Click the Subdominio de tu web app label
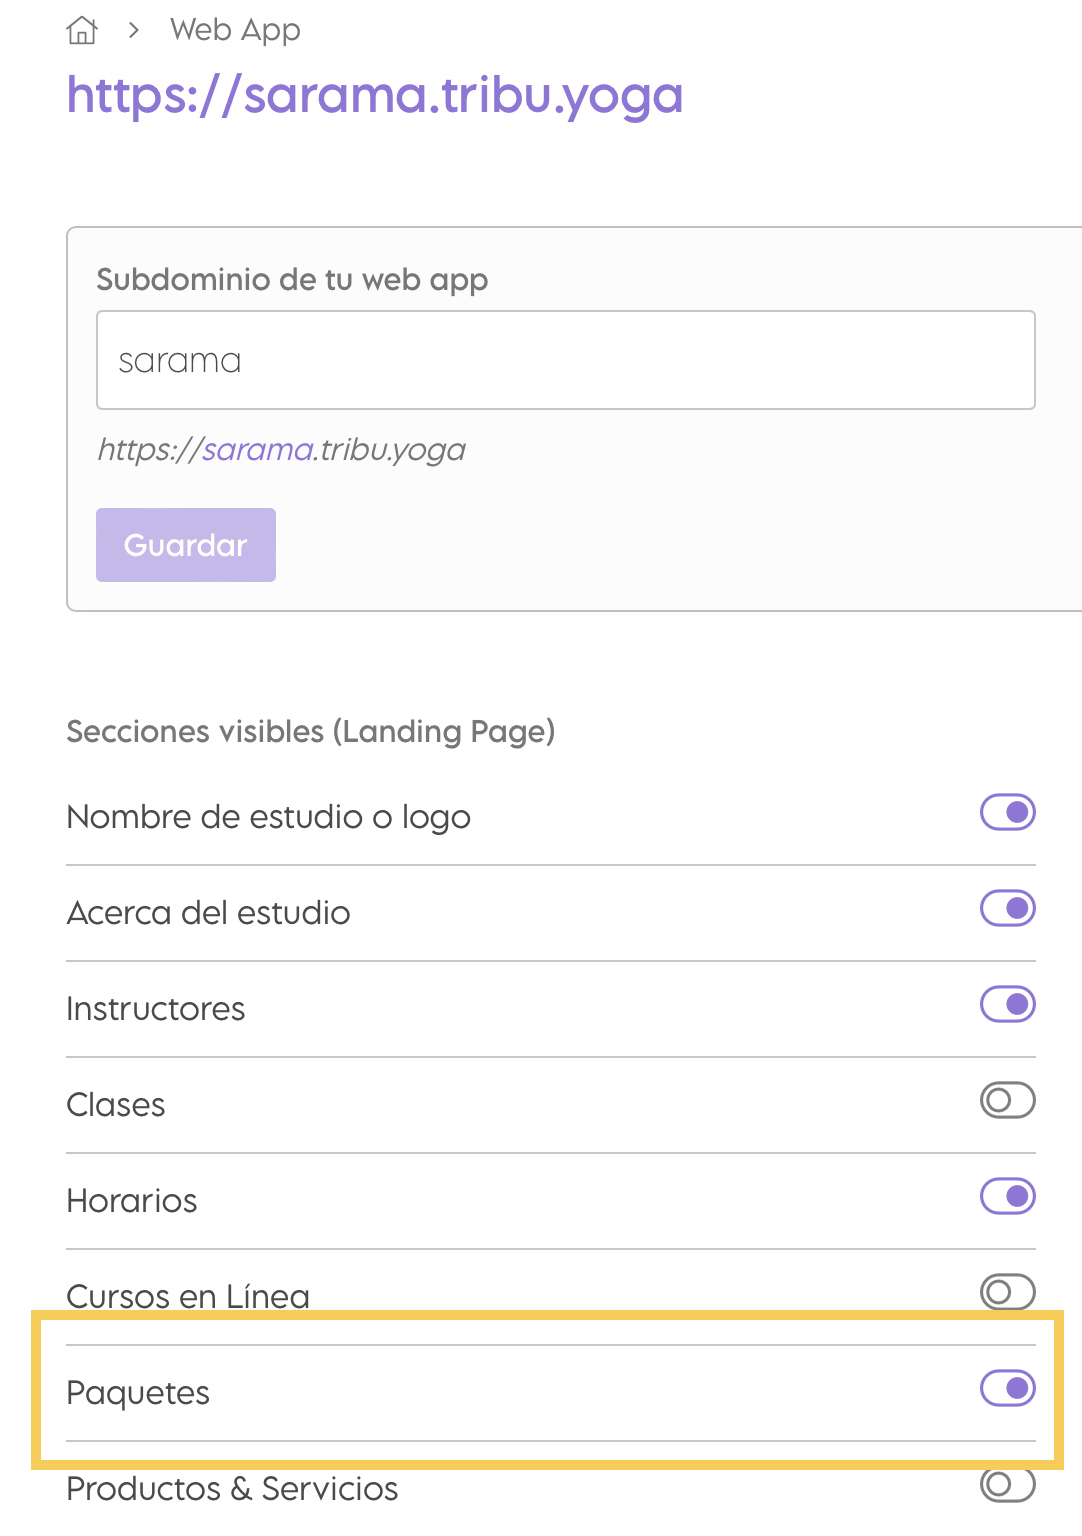 (292, 280)
